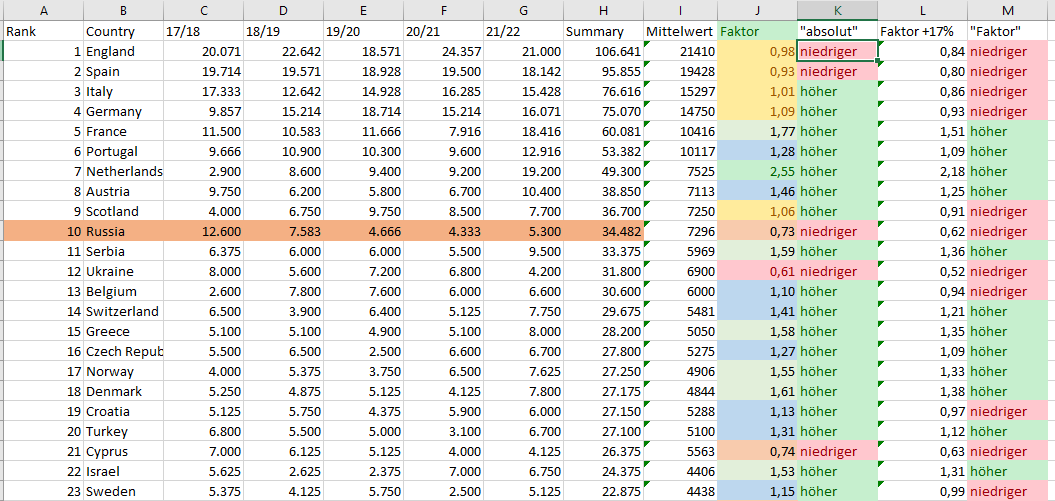Select column header A
Viewport: 1055px width, 501px height.
44,10
